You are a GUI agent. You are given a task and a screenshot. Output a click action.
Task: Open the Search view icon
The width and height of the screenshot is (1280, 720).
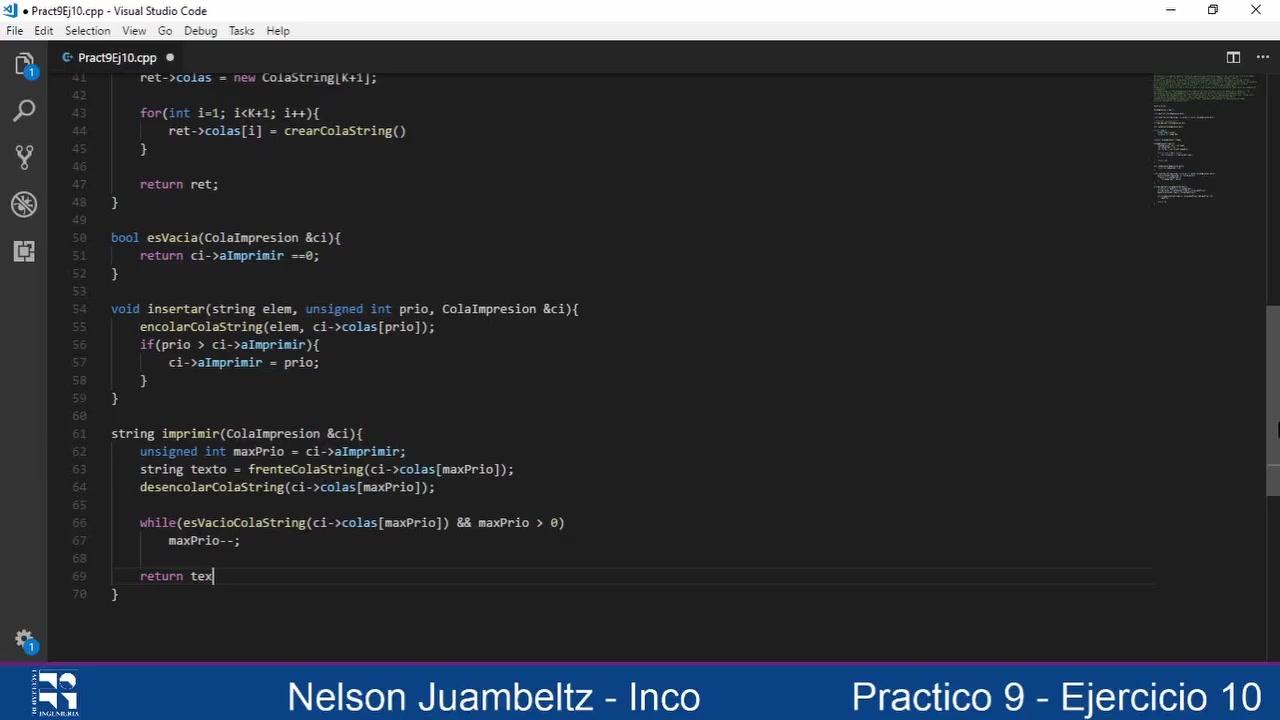point(25,110)
